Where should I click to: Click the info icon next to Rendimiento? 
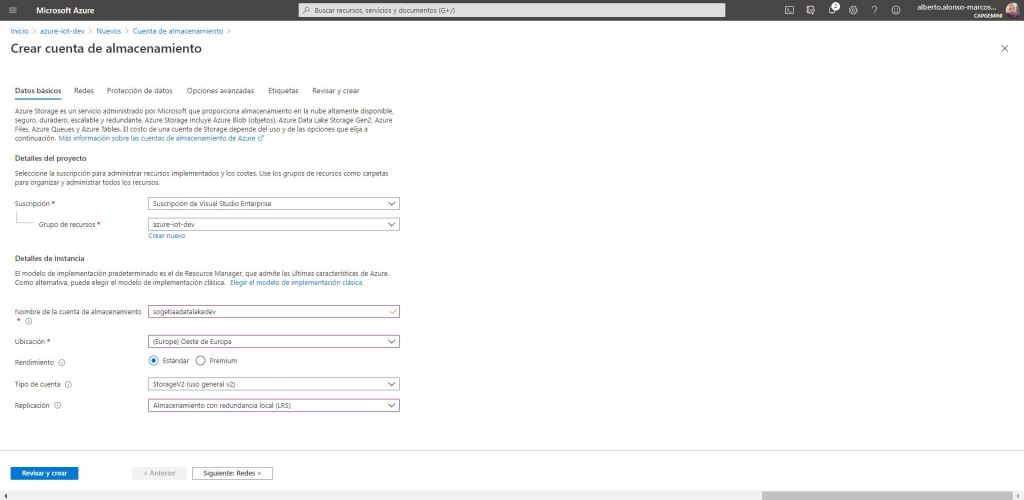pos(62,362)
